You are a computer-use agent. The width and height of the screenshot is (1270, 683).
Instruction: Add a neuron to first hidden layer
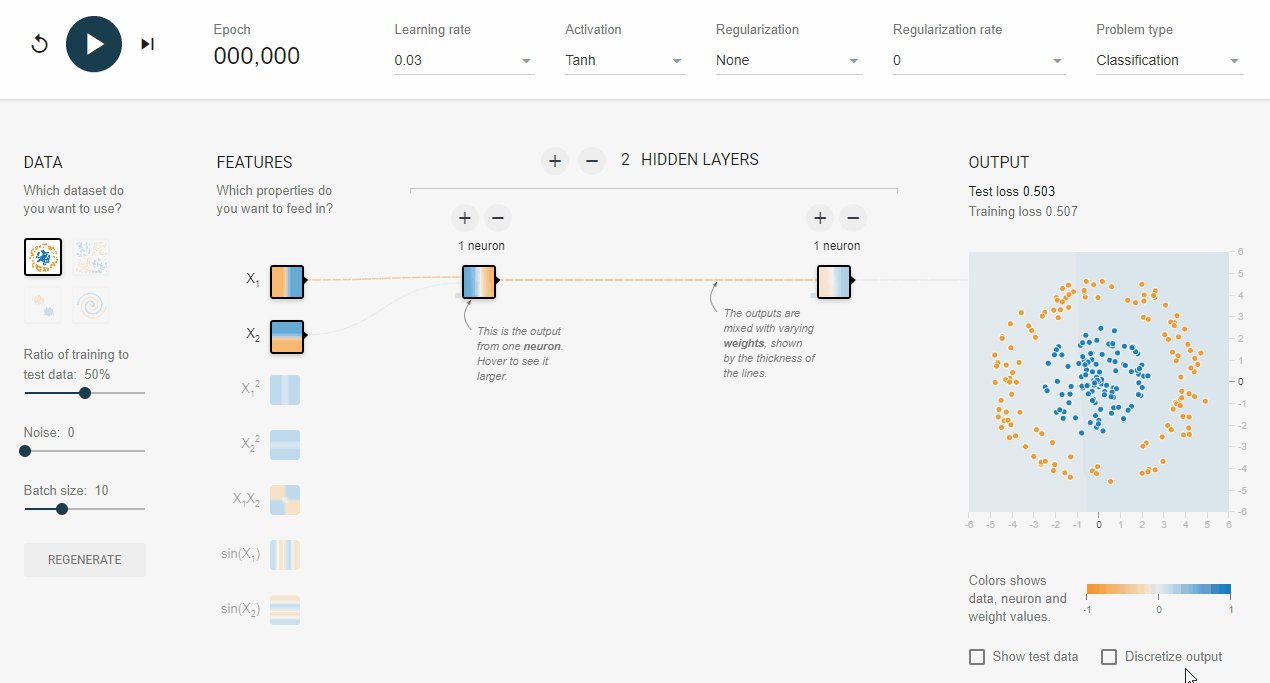[x=464, y=218]
